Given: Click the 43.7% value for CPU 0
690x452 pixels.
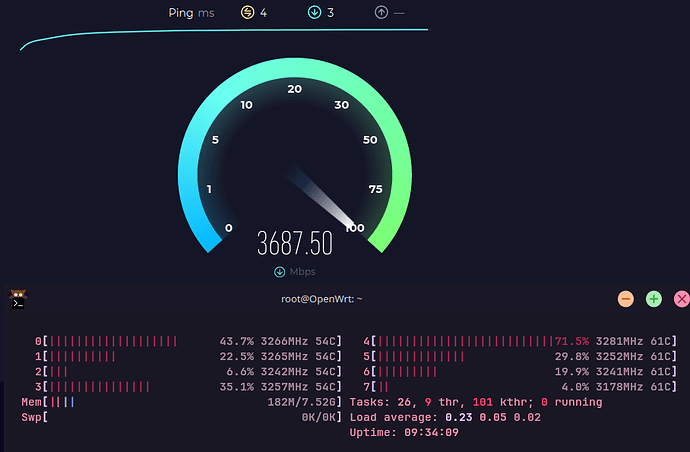Looking at the screenshot, I should coord(237,342).
